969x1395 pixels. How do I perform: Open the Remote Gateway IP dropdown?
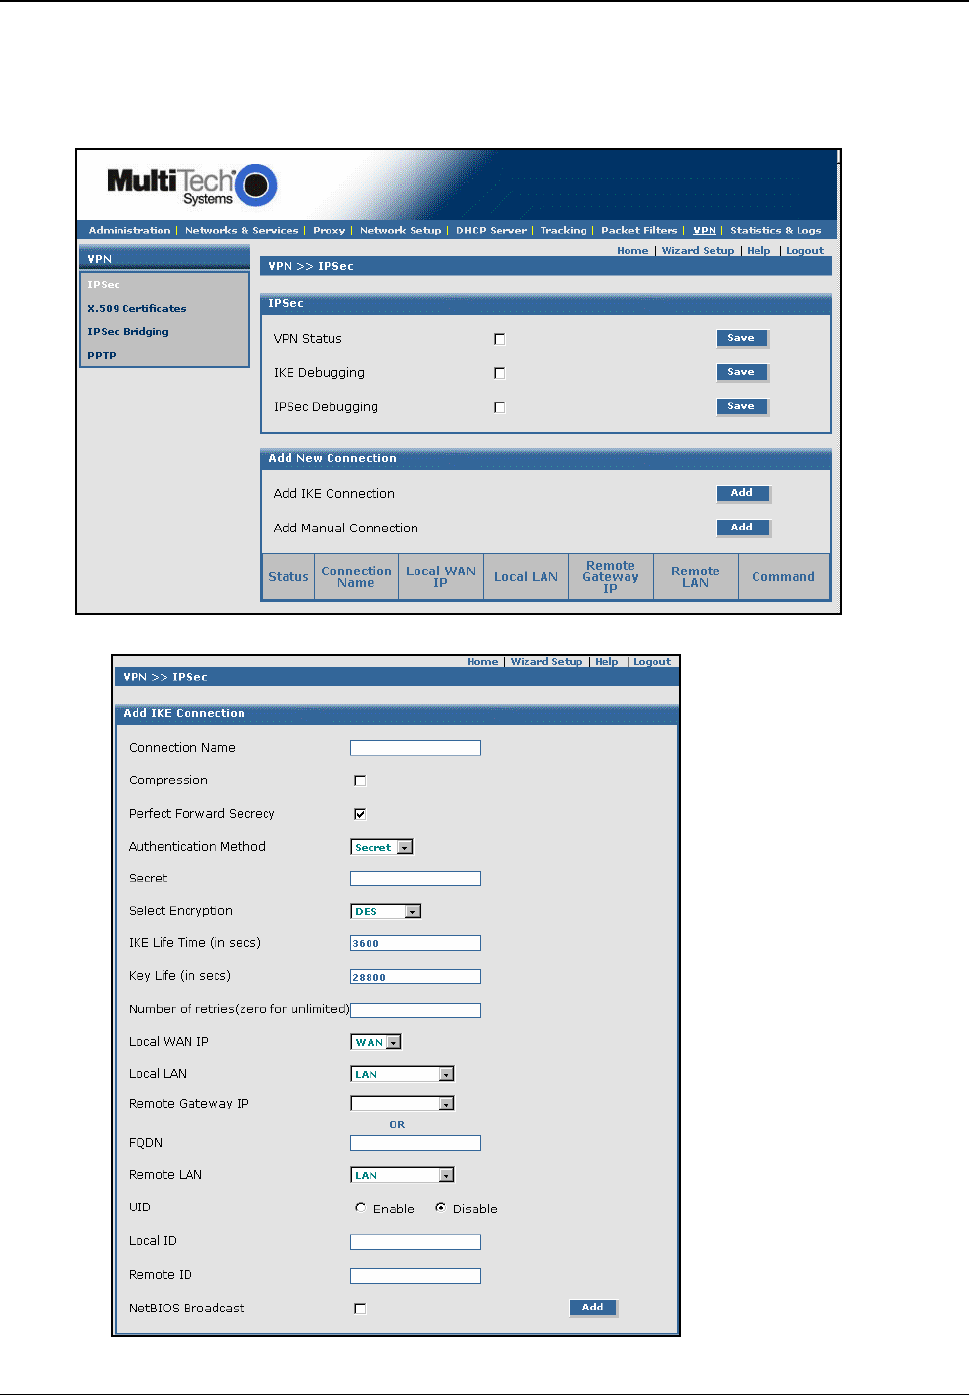click(402, 1104)
